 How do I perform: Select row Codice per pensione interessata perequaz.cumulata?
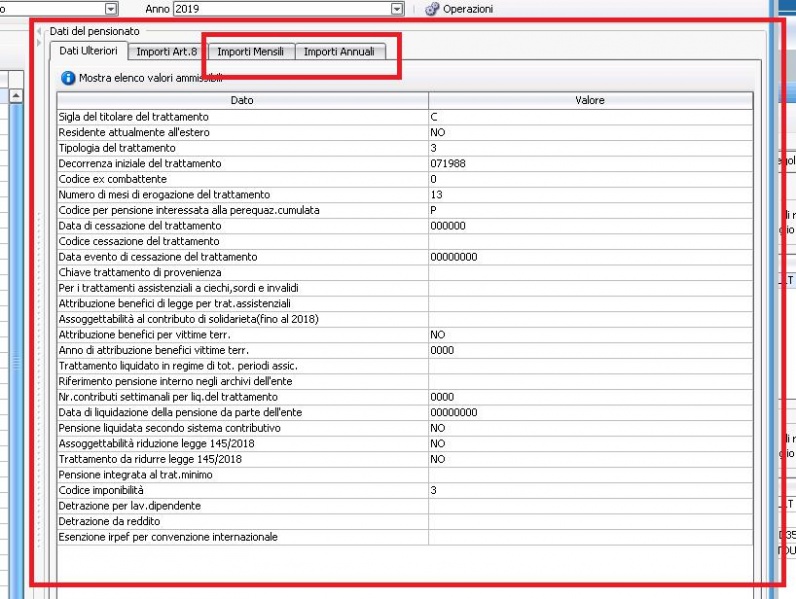tap(405, 210)
